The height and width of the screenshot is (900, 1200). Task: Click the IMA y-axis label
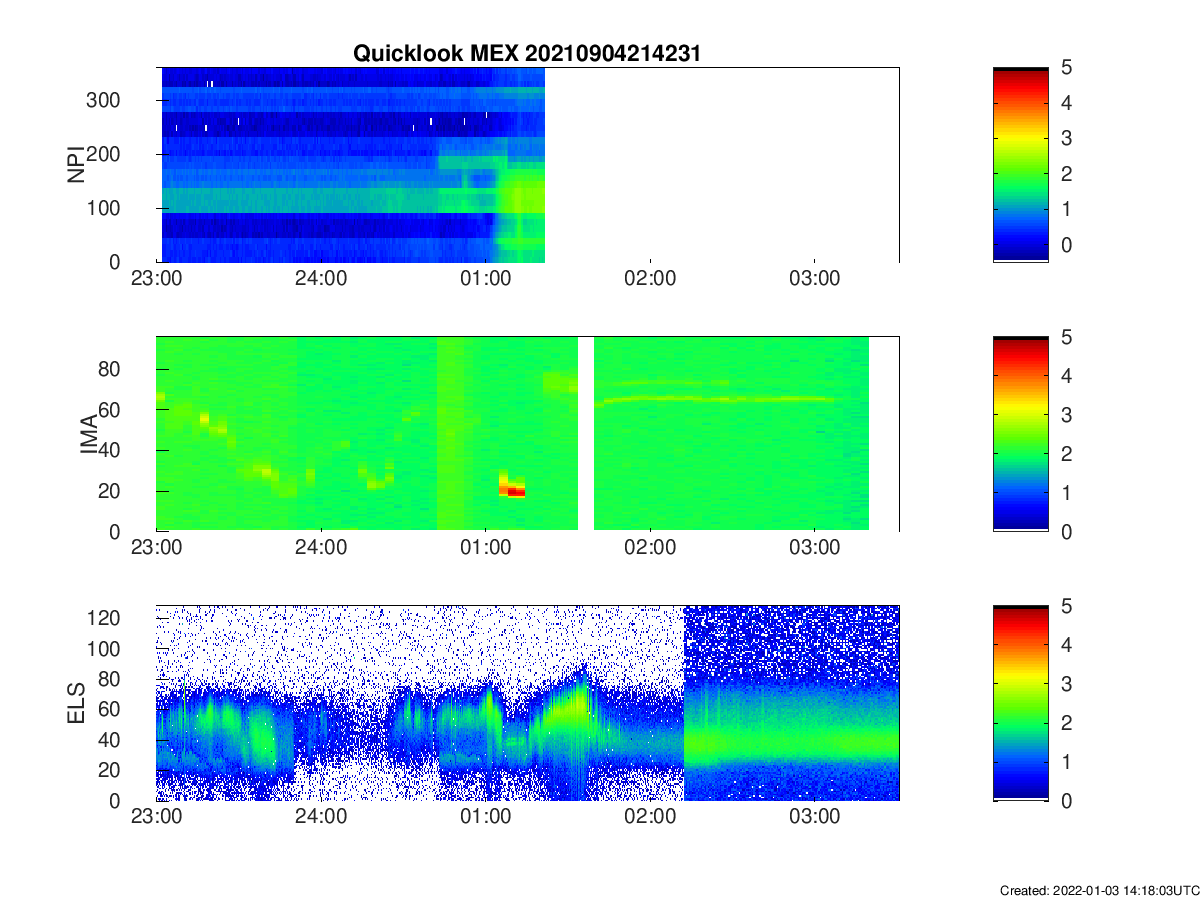tap(89, 434)
